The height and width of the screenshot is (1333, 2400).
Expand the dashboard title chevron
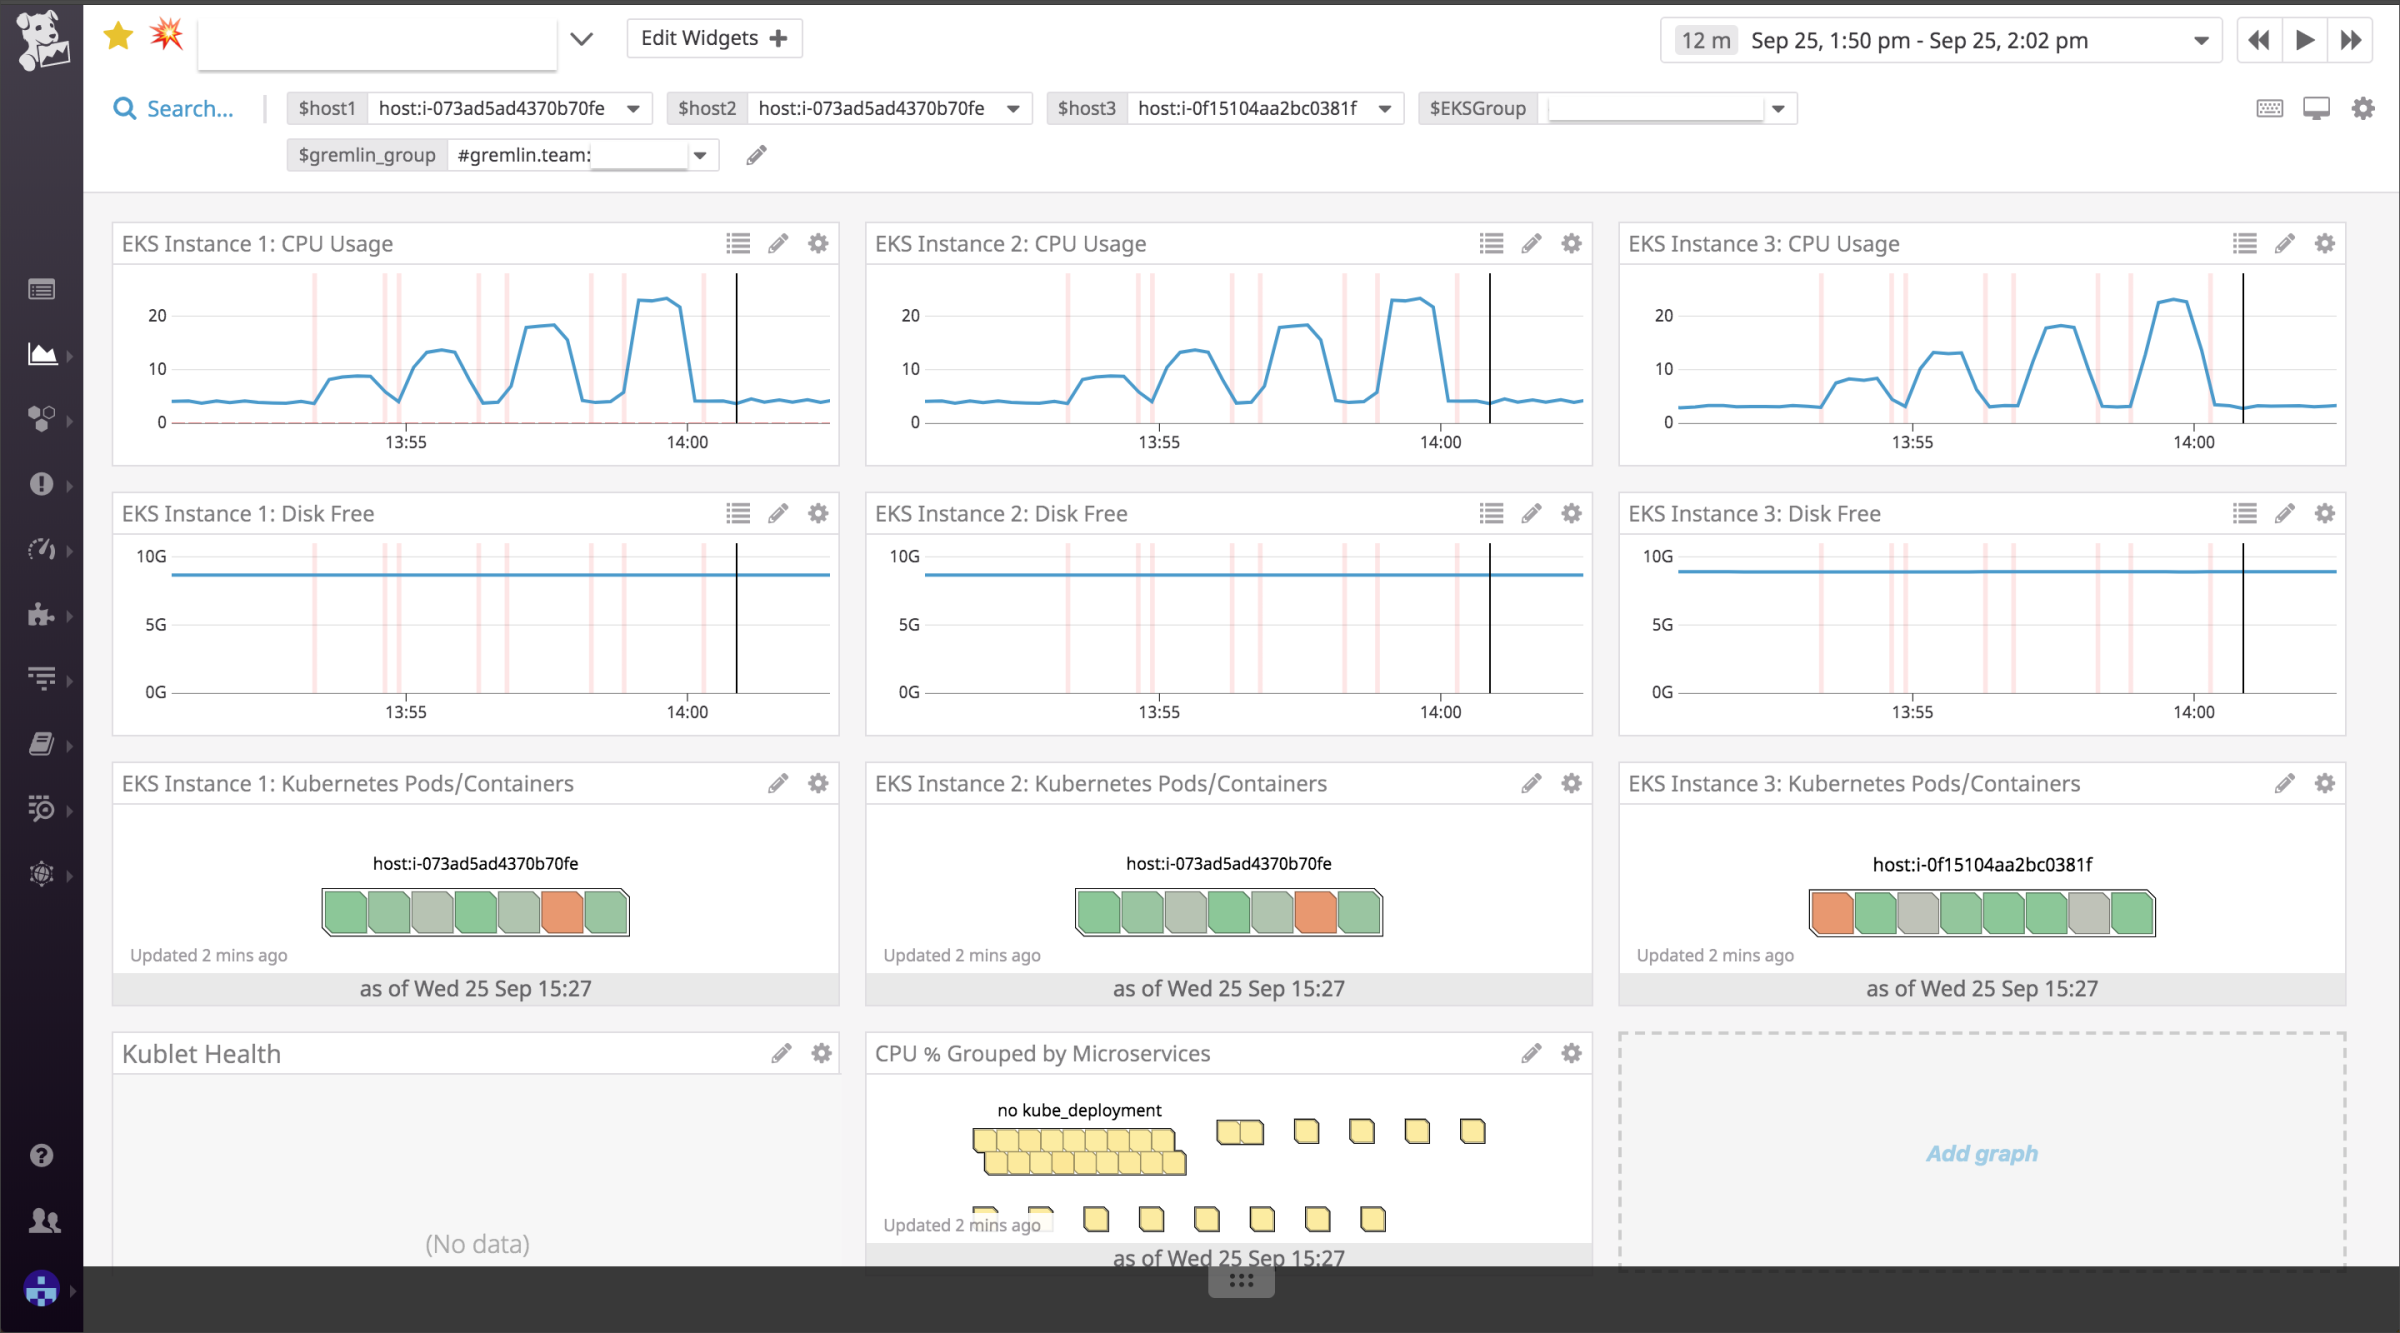click(581, 39)
